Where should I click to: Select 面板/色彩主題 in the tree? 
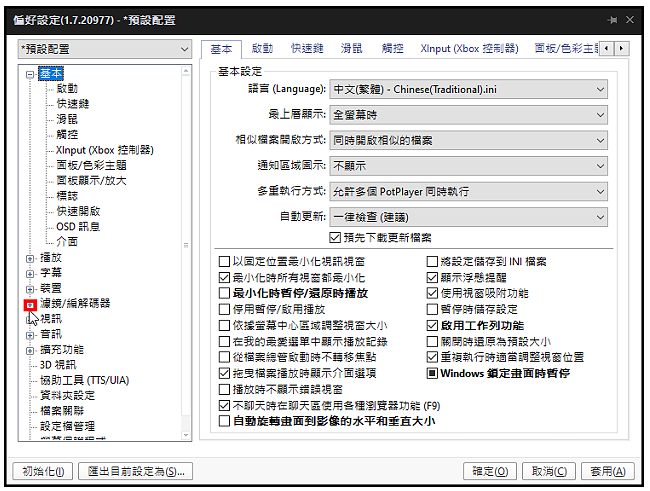[x=92, y=165]
